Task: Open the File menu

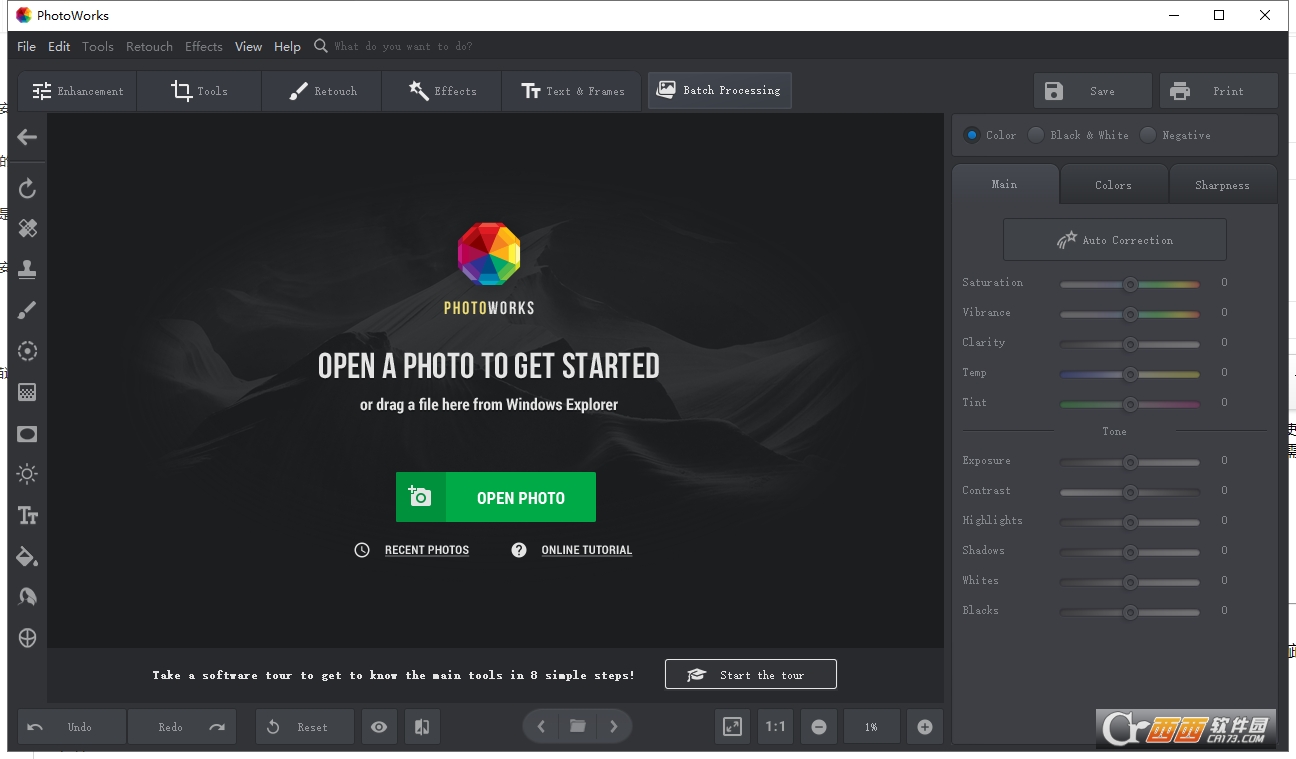Action: (27, 46)
